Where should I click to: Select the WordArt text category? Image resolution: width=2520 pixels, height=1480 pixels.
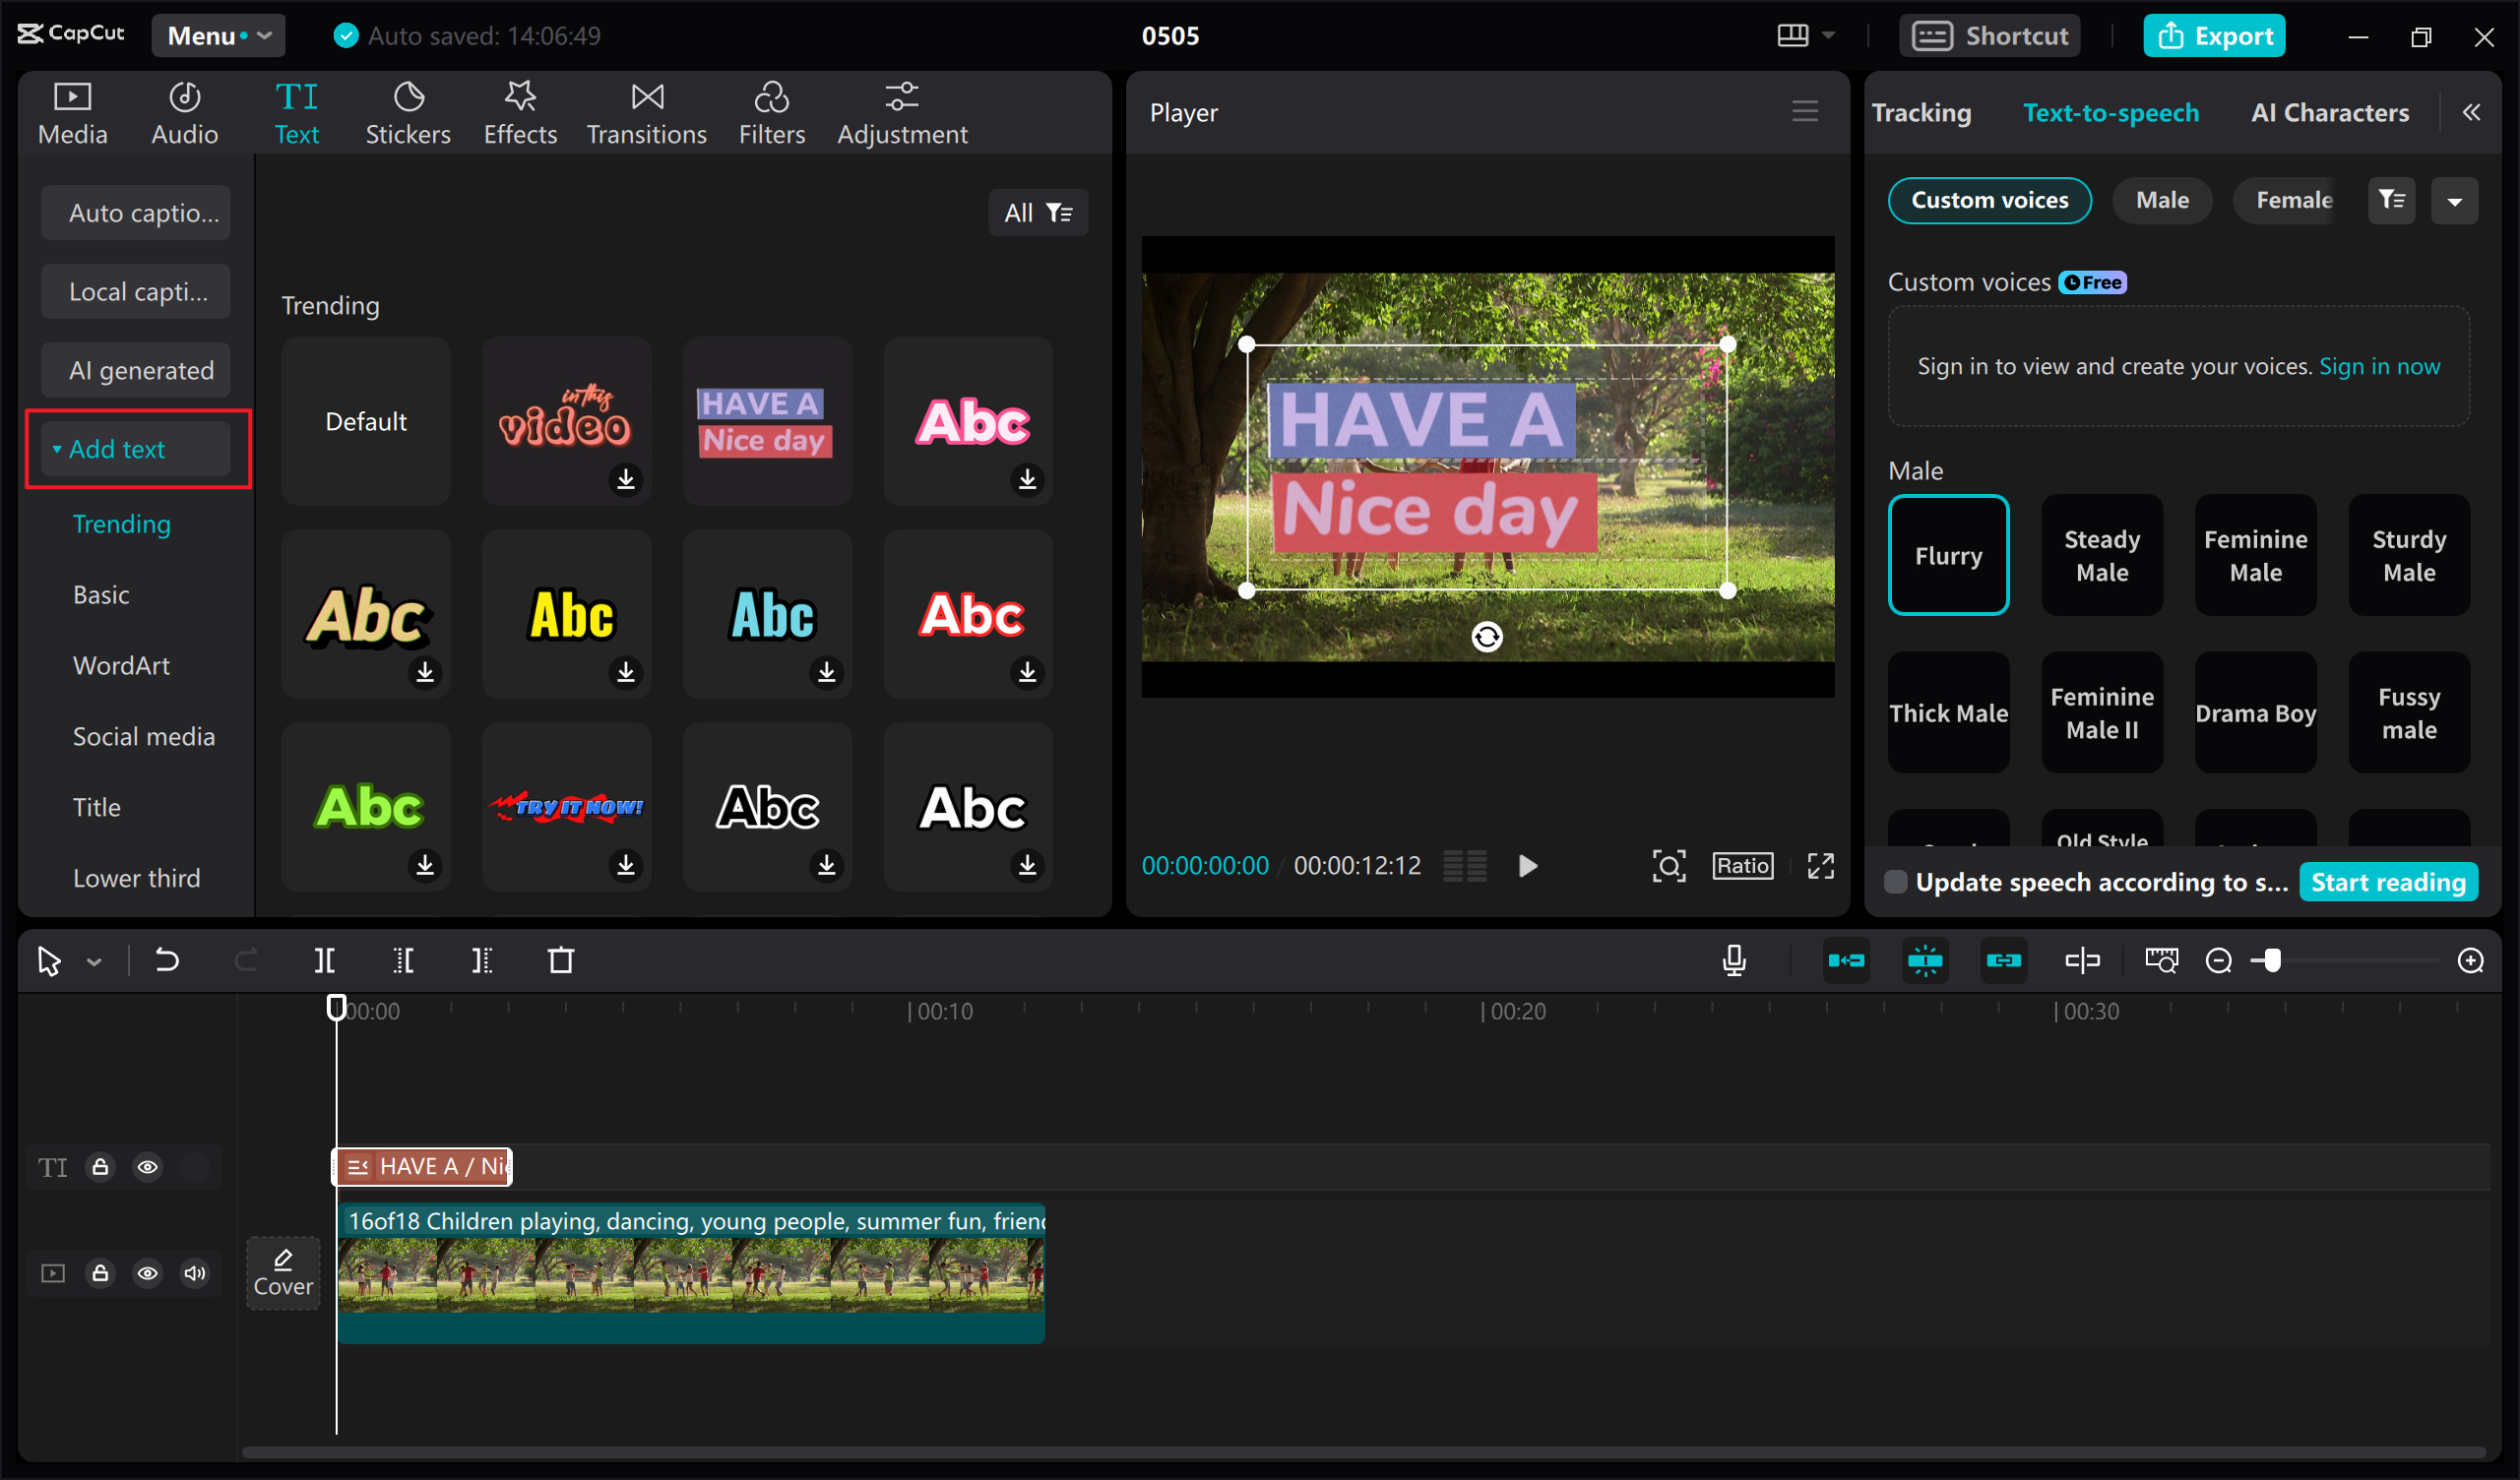[x=121, y=666]
